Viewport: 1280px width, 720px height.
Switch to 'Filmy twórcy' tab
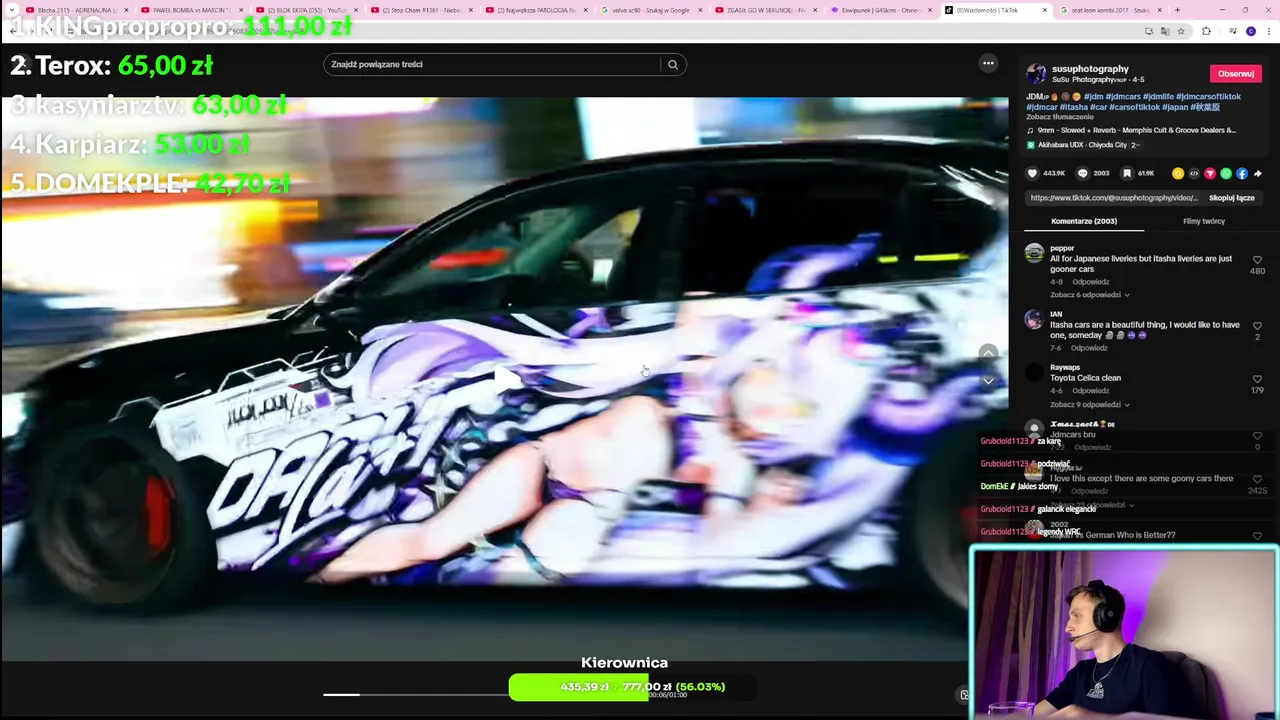click(1204, 221)
